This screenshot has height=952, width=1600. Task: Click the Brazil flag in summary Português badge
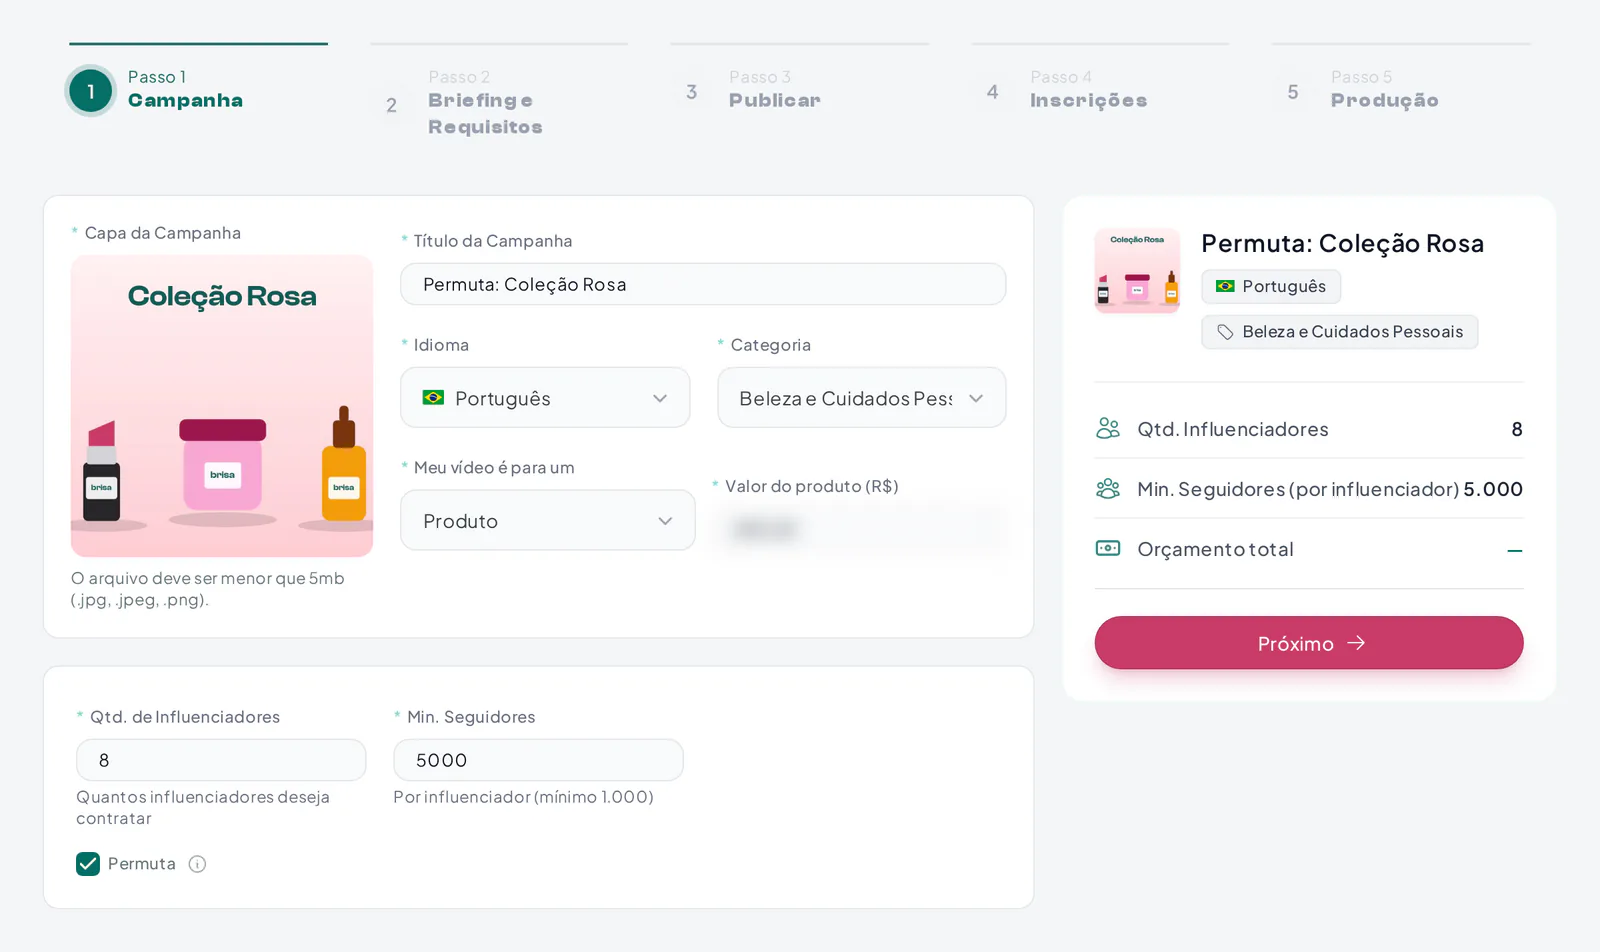[1225, 286]
